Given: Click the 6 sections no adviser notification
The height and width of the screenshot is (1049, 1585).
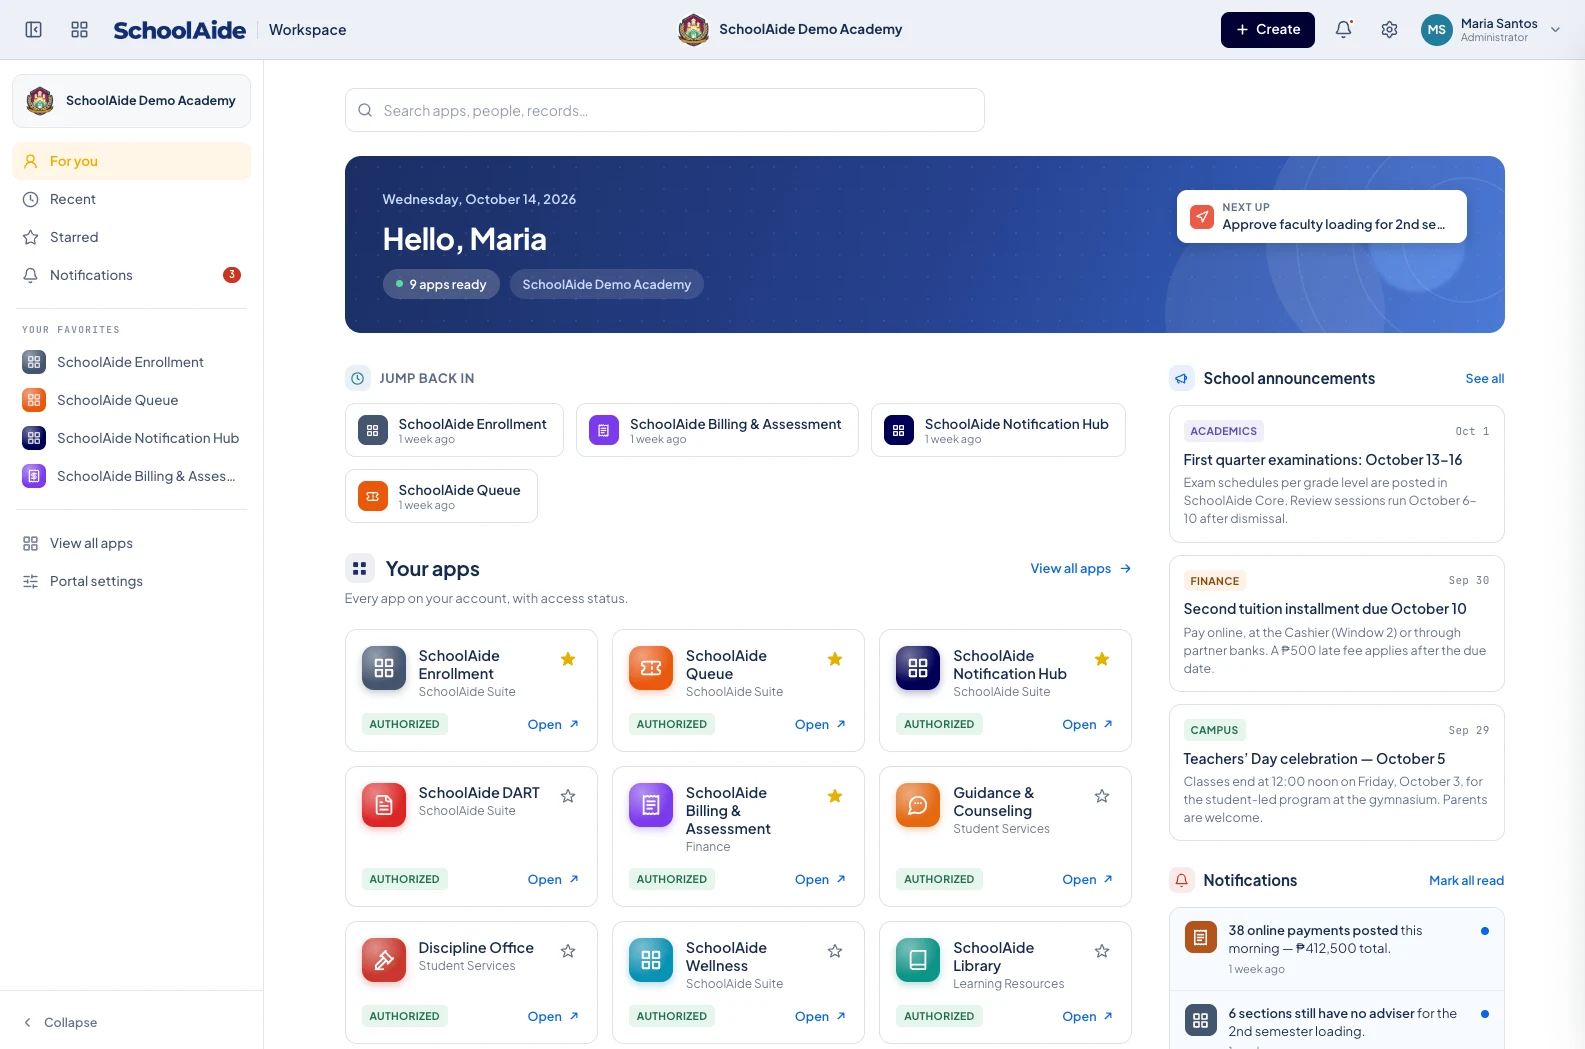Looking at the screenshot, I should 1336,1020.
